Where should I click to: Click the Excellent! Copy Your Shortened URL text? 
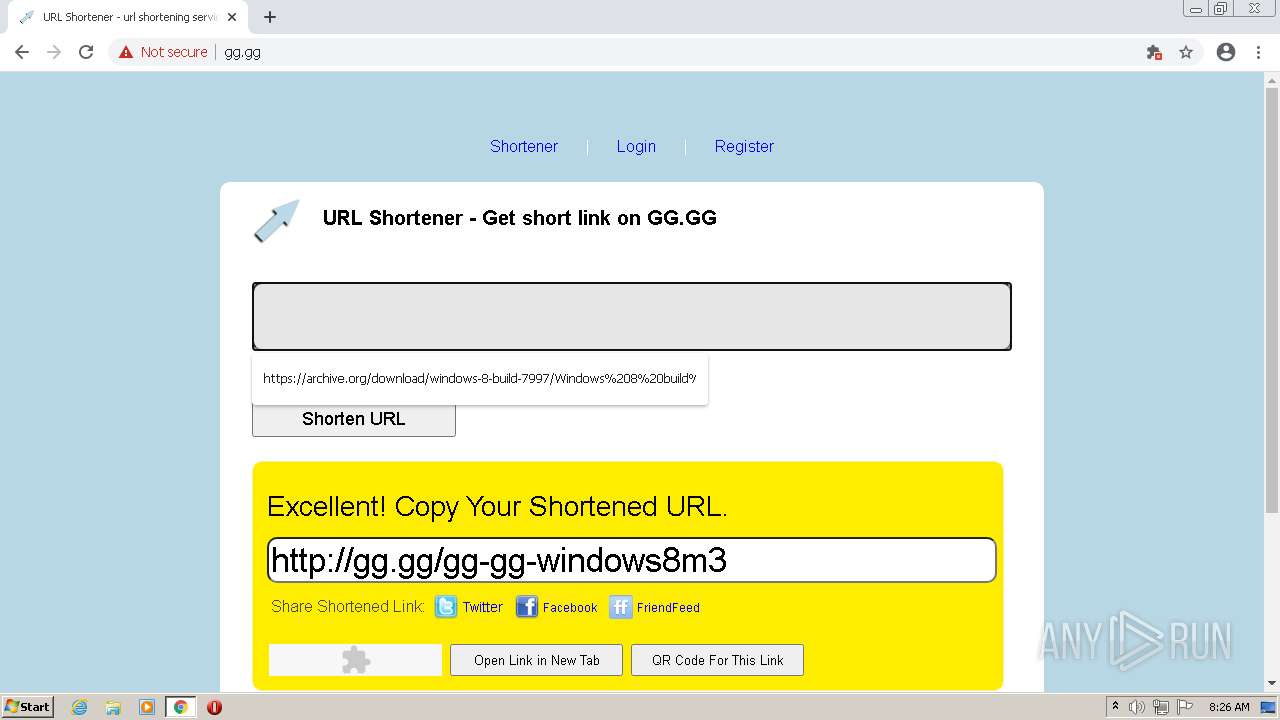click(x=497, y=506)
